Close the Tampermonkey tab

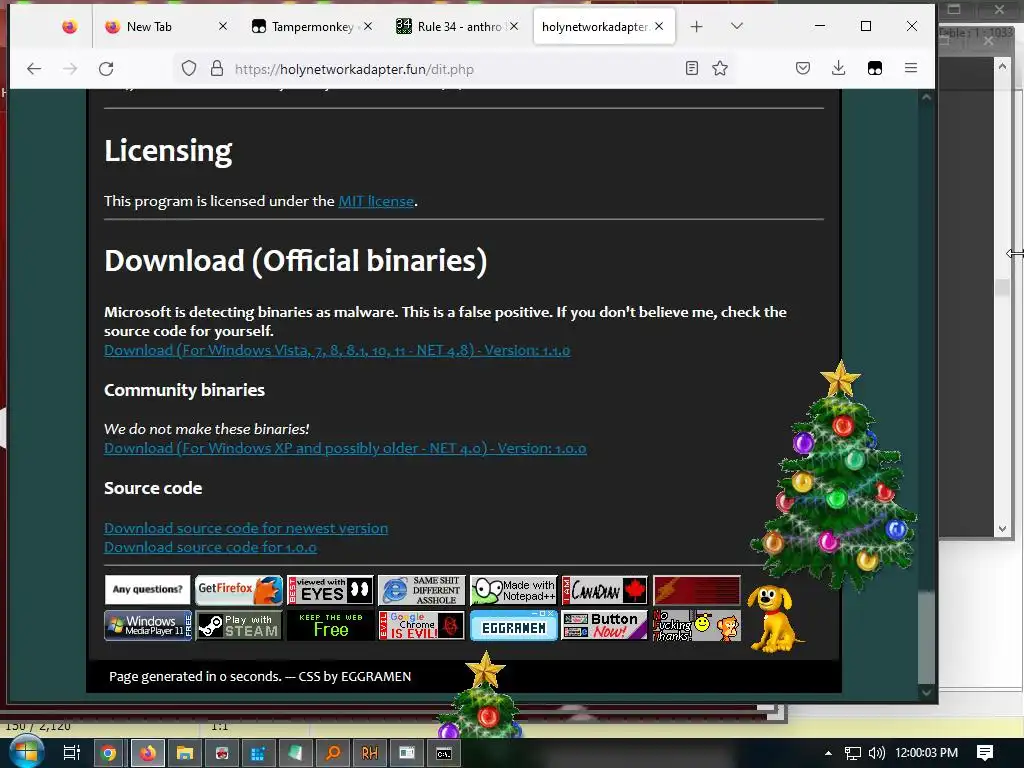coord(368,26)
